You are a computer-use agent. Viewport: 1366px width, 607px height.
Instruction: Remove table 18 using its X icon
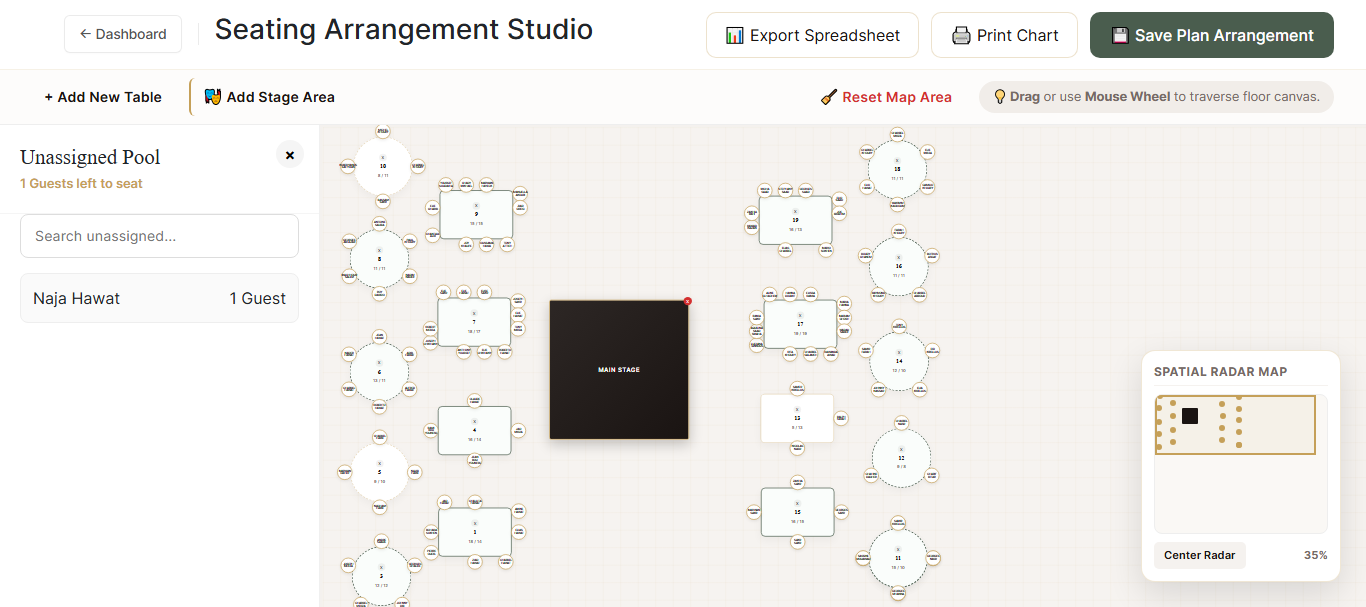(897, 160)
